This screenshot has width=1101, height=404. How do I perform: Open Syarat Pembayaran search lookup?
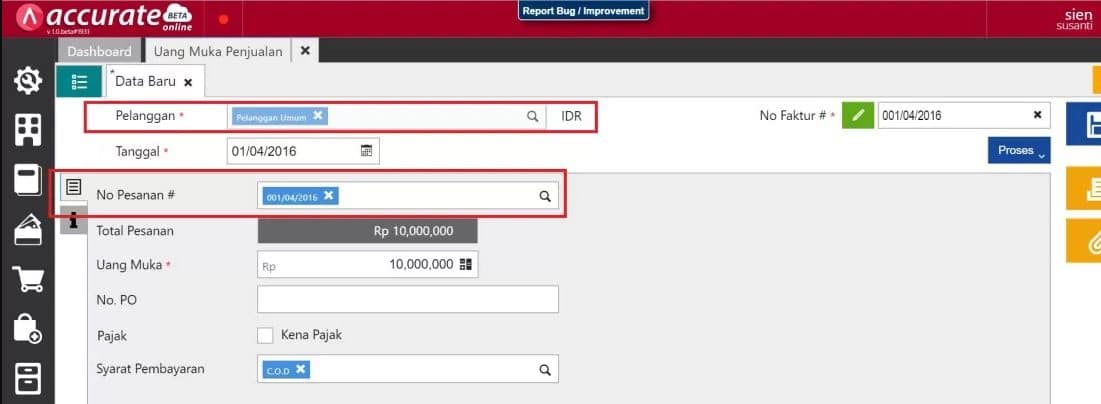point(545,370)
